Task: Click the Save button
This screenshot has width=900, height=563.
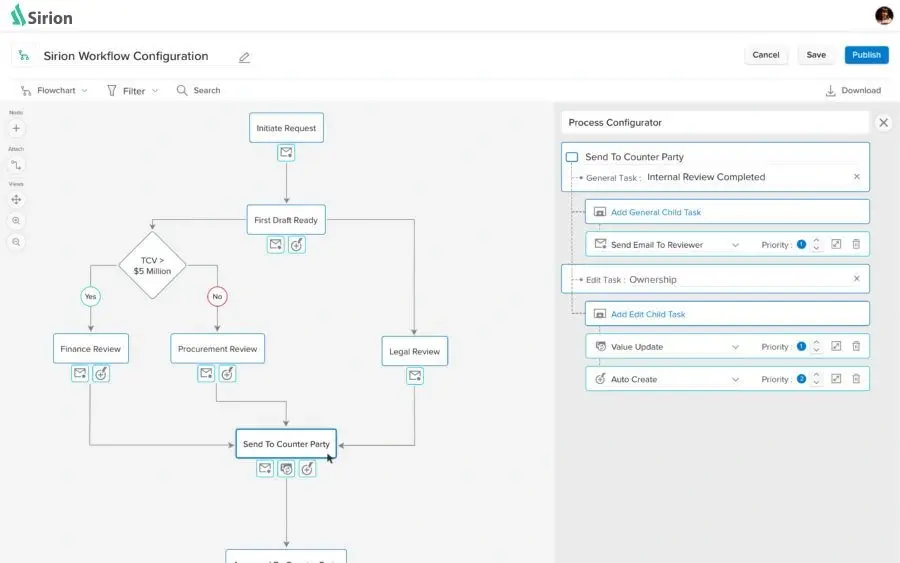Action: point(816,55)
